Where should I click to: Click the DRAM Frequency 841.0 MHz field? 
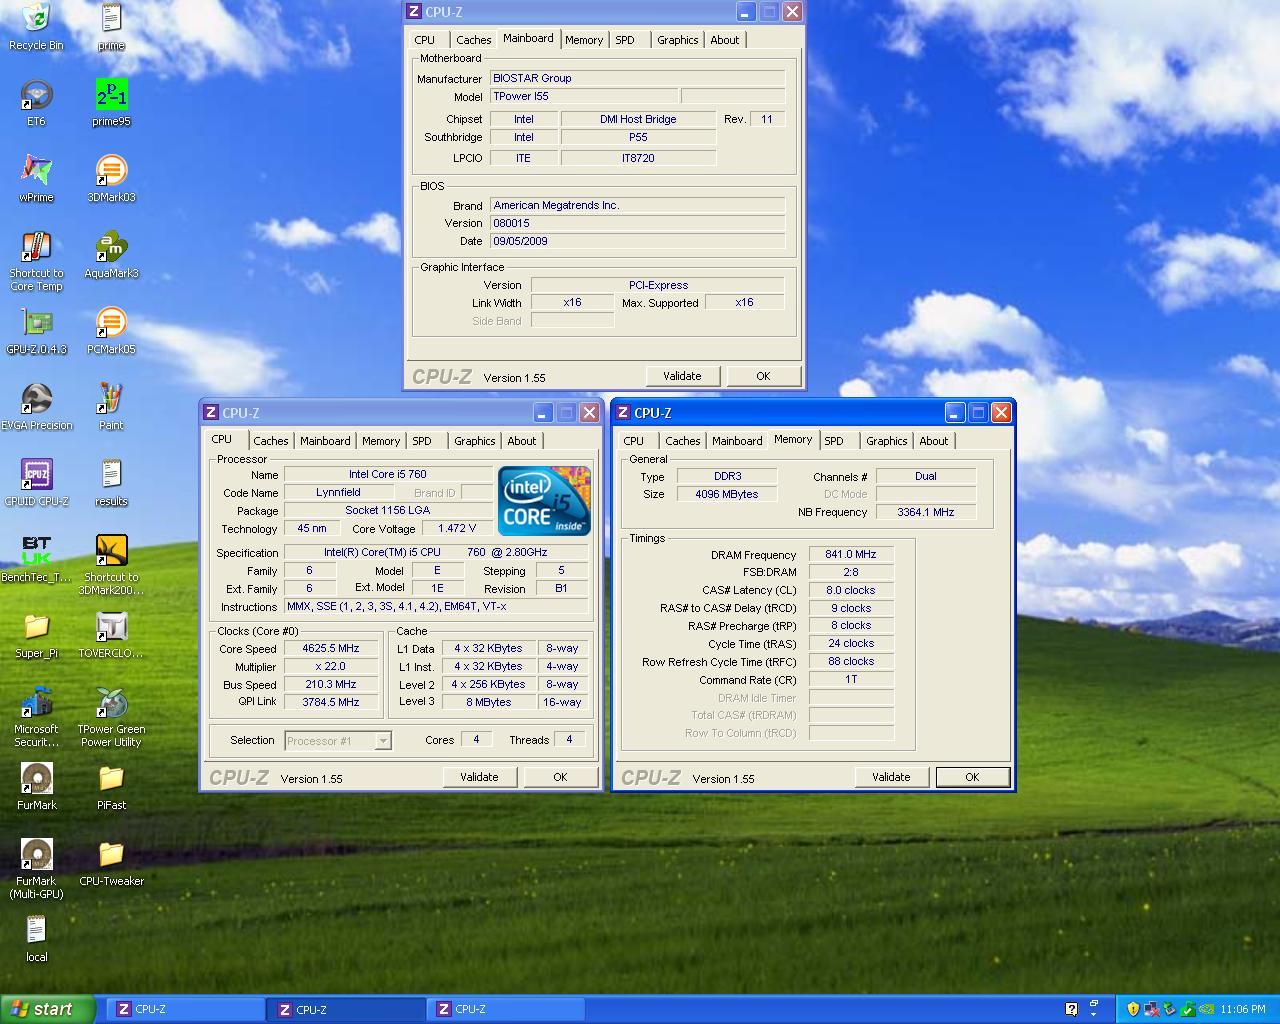pos(851,554)
